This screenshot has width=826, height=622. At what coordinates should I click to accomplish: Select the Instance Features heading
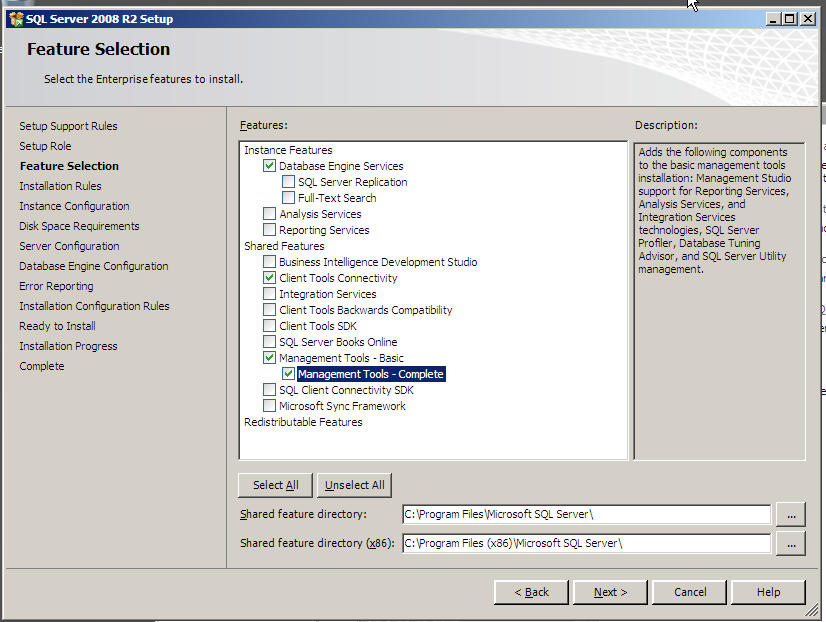click(x=288, y=150)
